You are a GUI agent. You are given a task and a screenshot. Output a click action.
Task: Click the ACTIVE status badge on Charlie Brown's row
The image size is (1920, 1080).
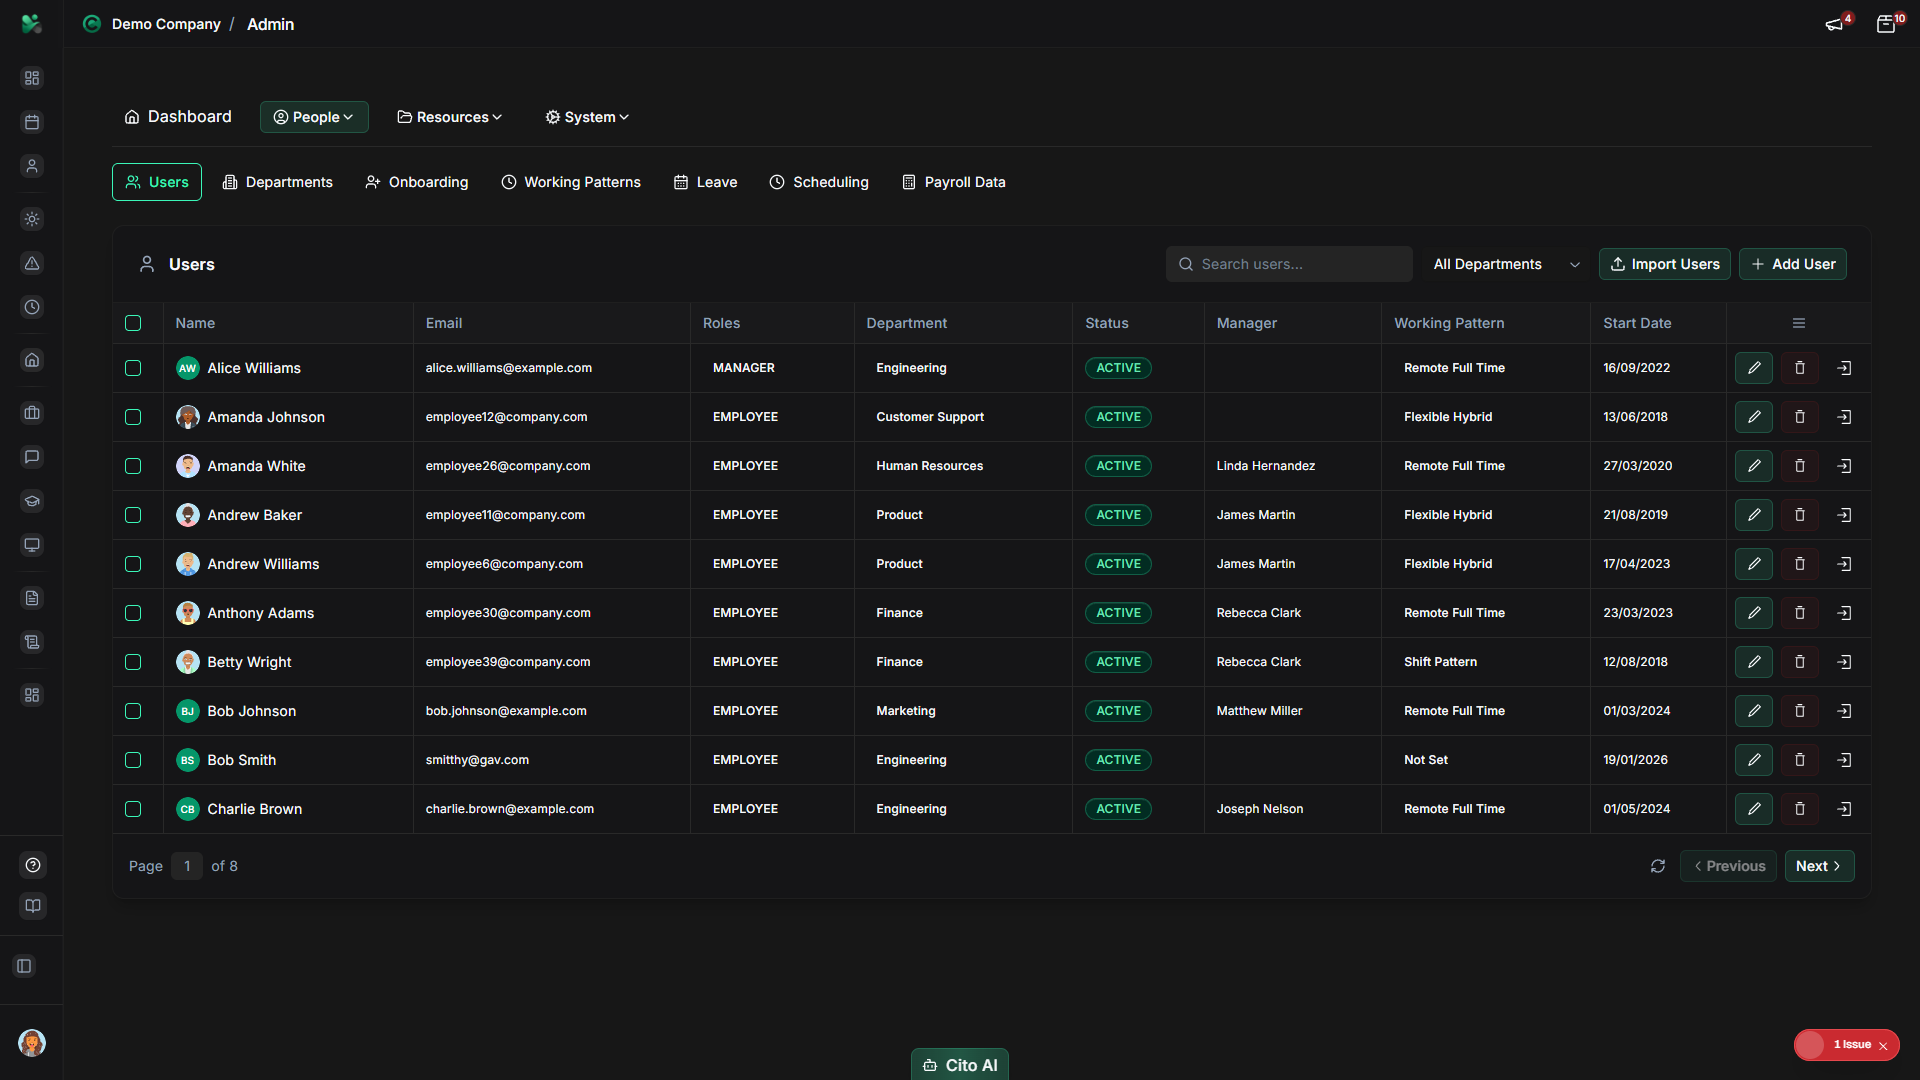(1118, 809)
